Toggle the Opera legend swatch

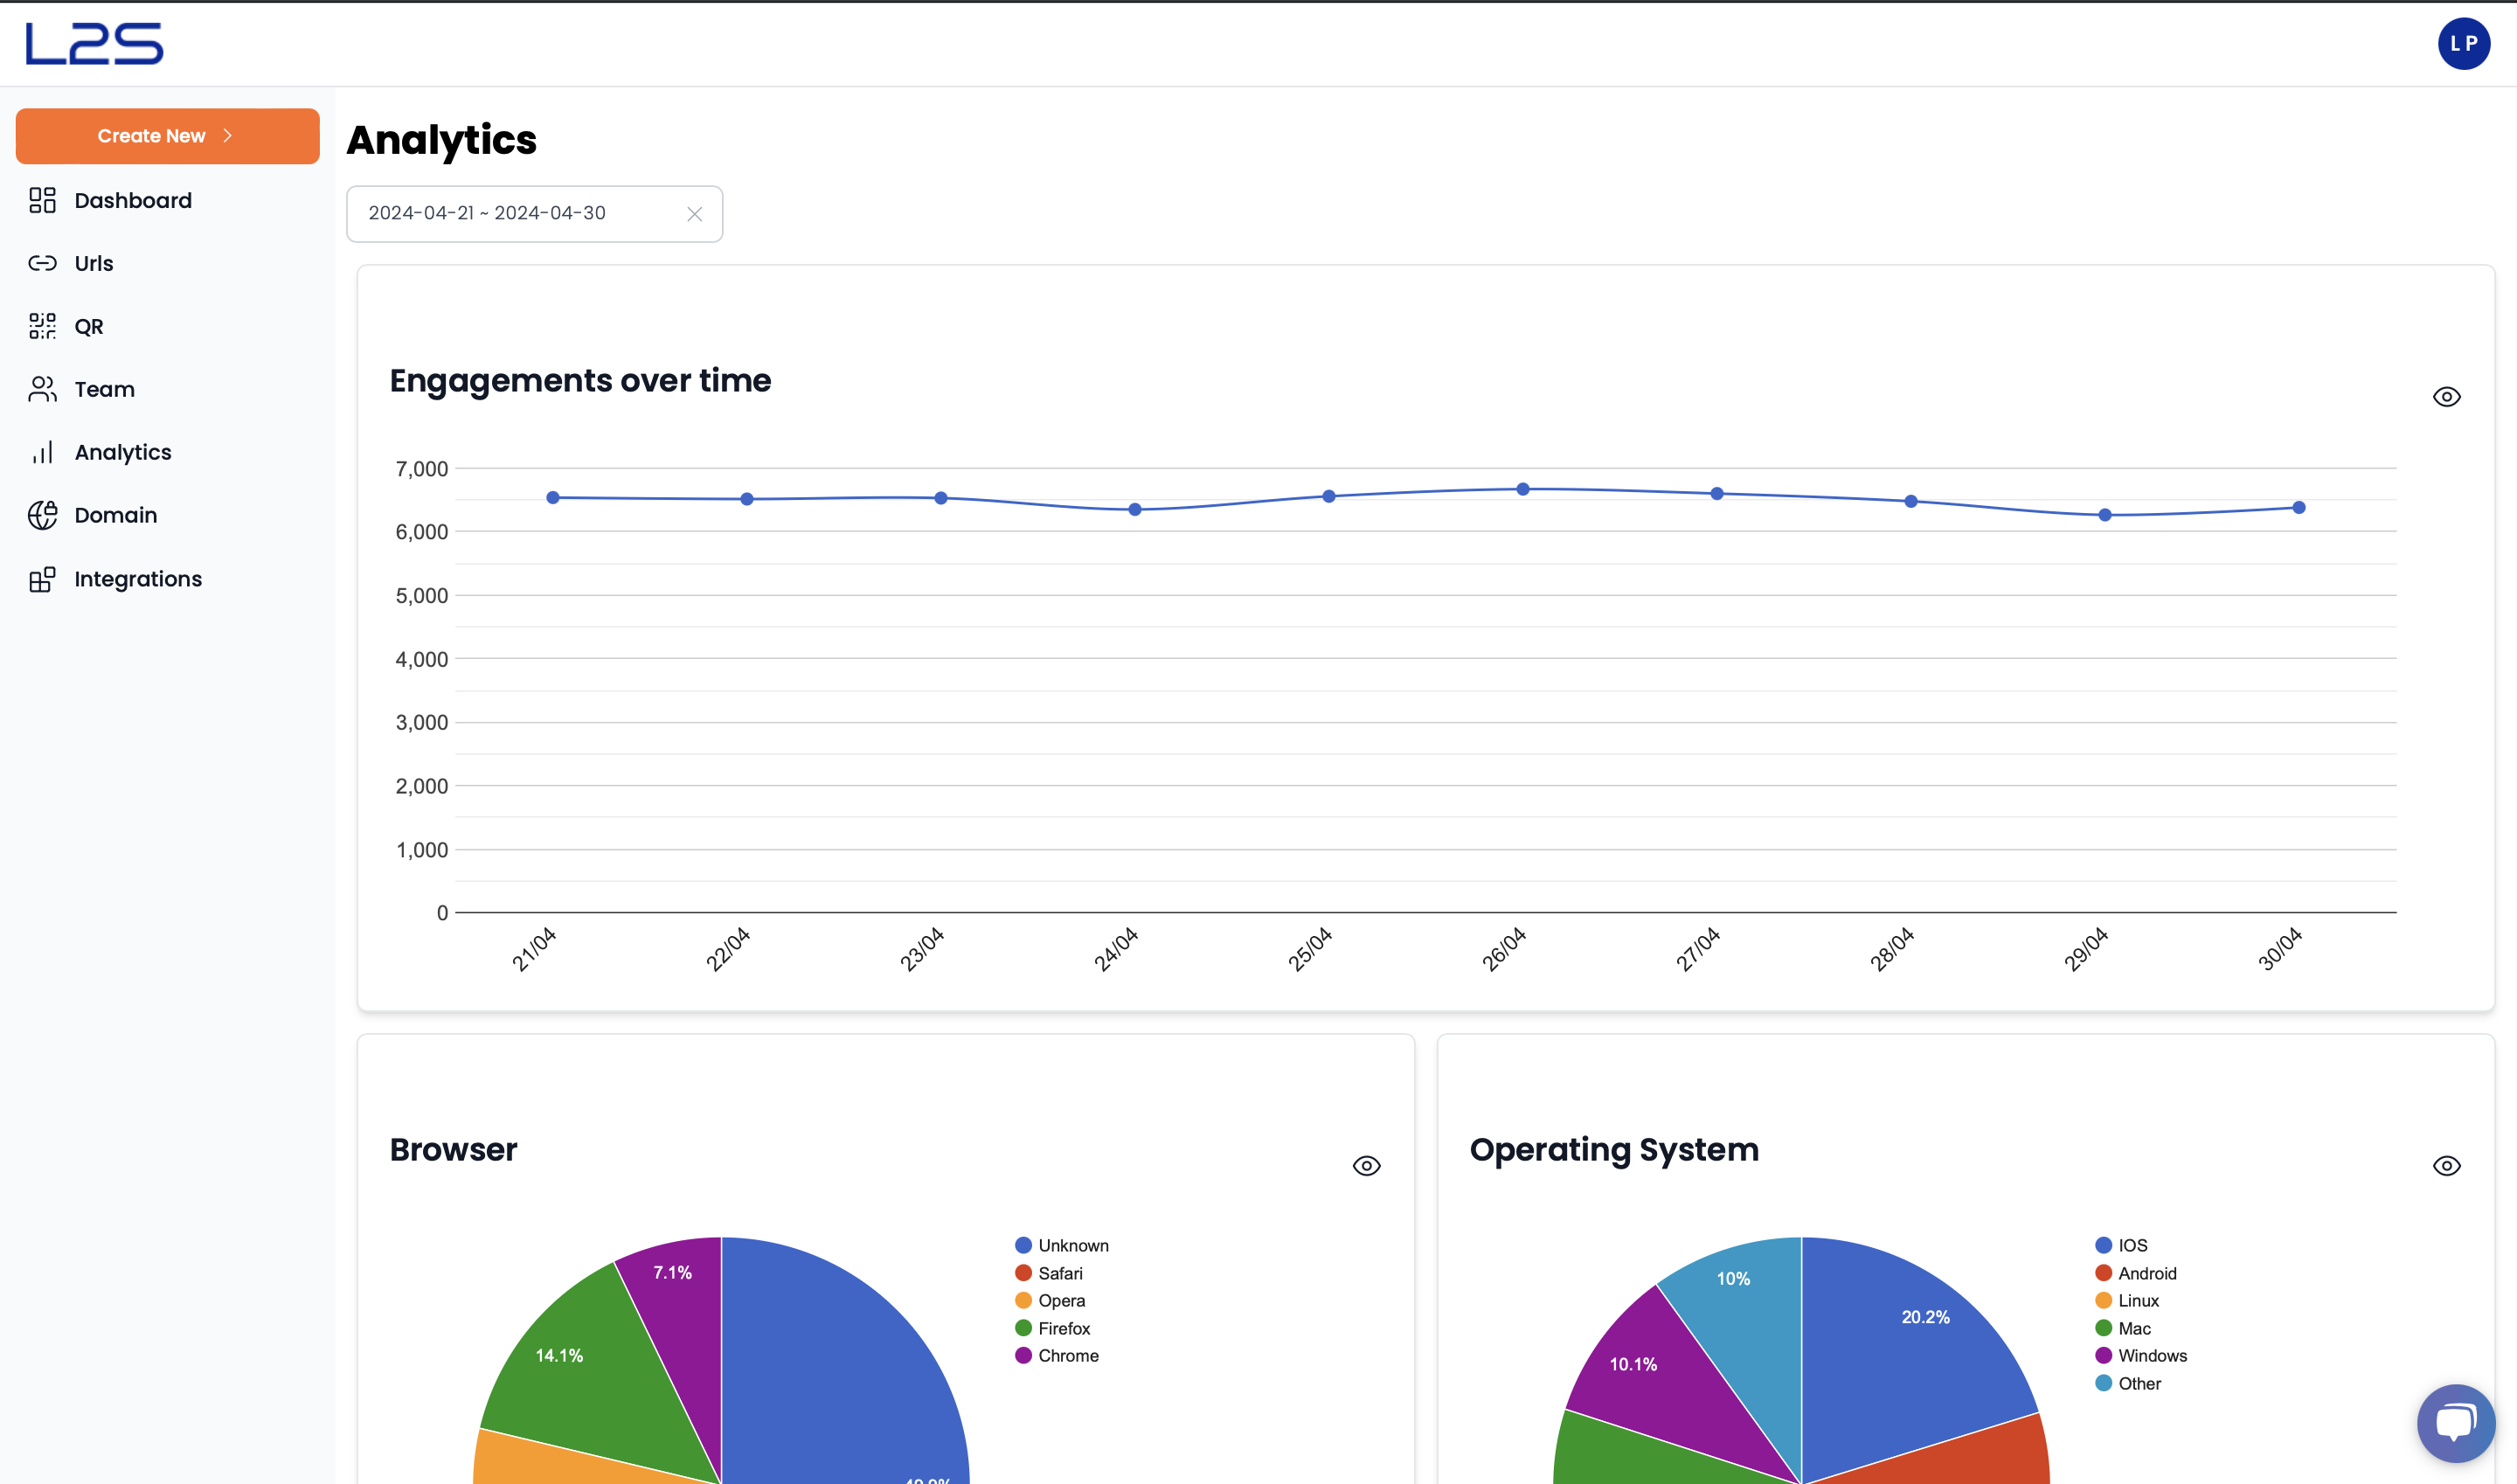[x=1023, y=1300]
